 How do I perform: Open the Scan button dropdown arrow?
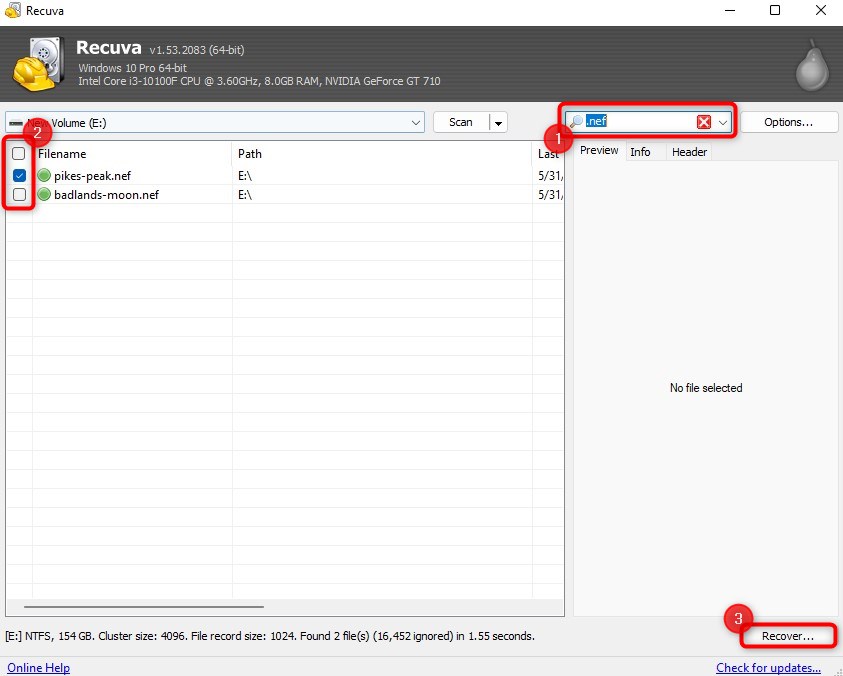[498, 123]
